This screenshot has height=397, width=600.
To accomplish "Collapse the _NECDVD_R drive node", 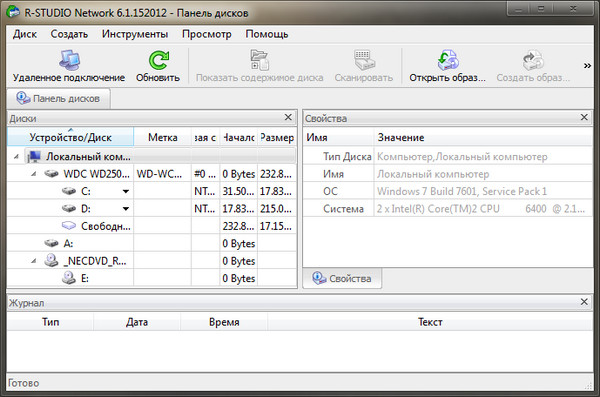I will coord(34,261).
